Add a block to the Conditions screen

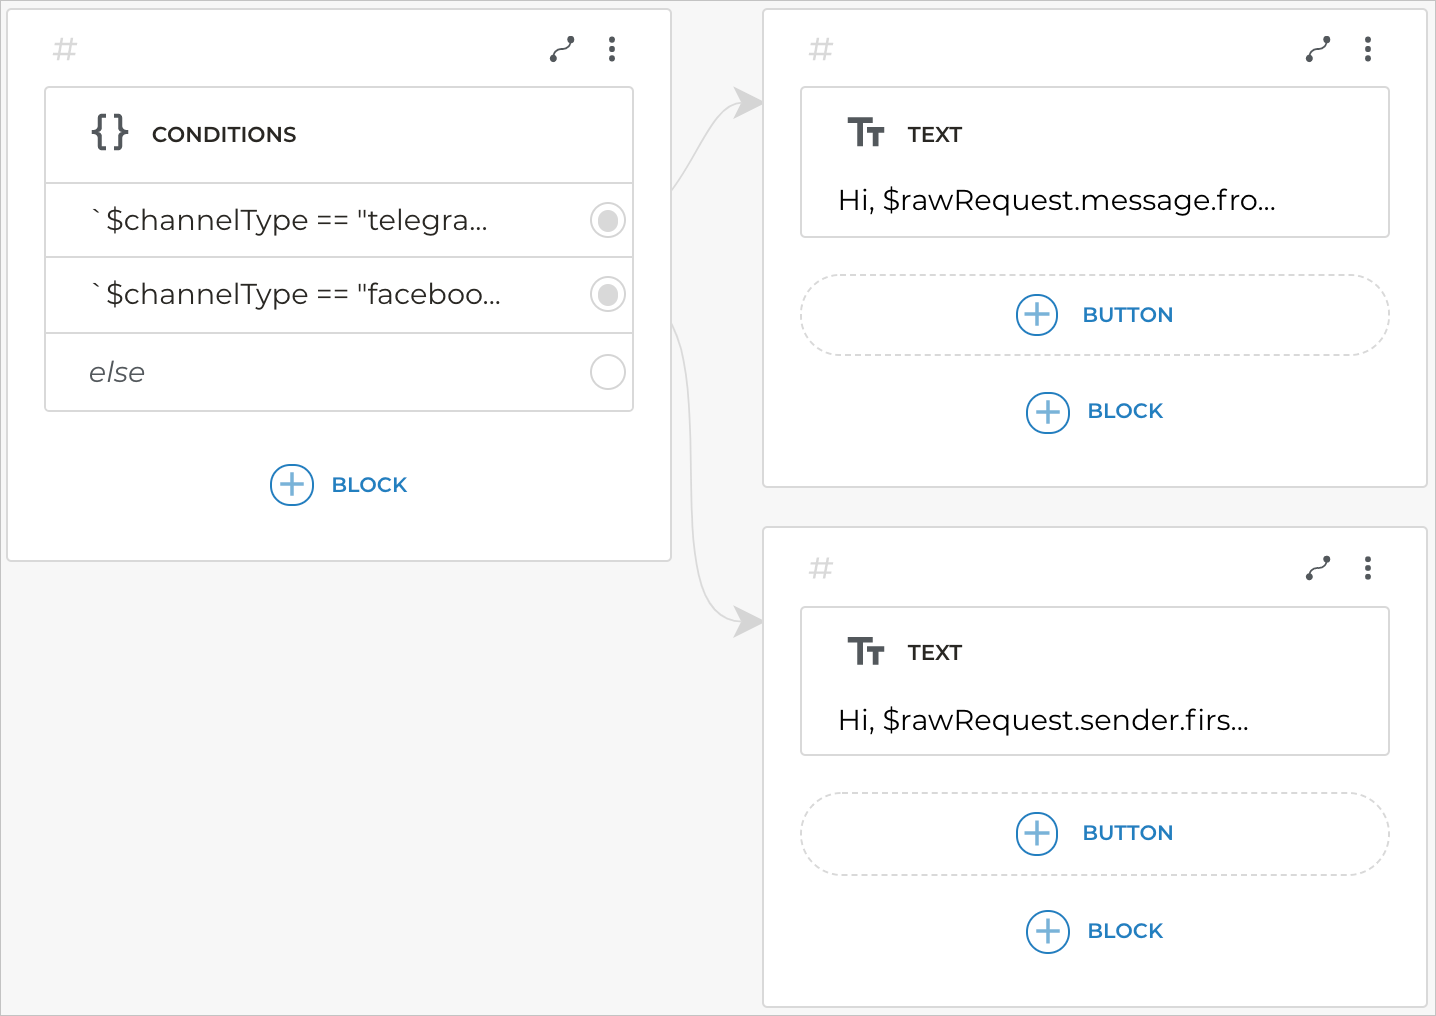[339, 485]
